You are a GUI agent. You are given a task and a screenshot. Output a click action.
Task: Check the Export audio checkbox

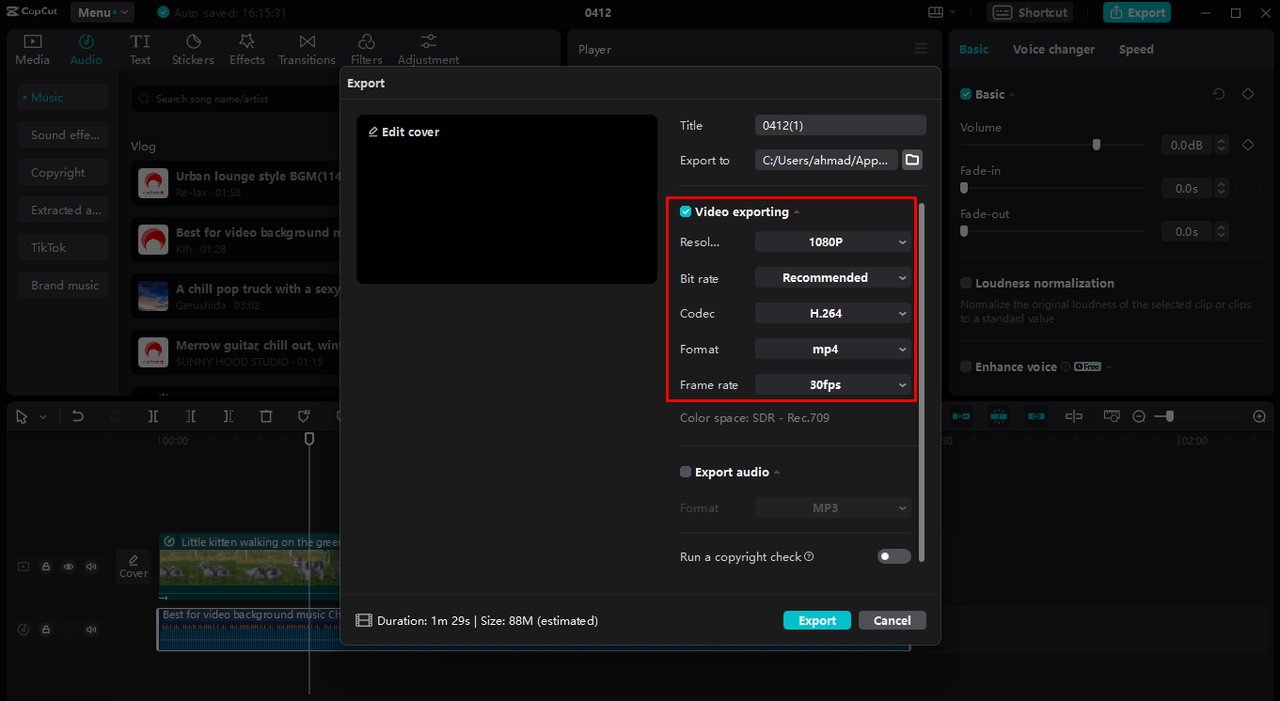(x=686, y=472)
